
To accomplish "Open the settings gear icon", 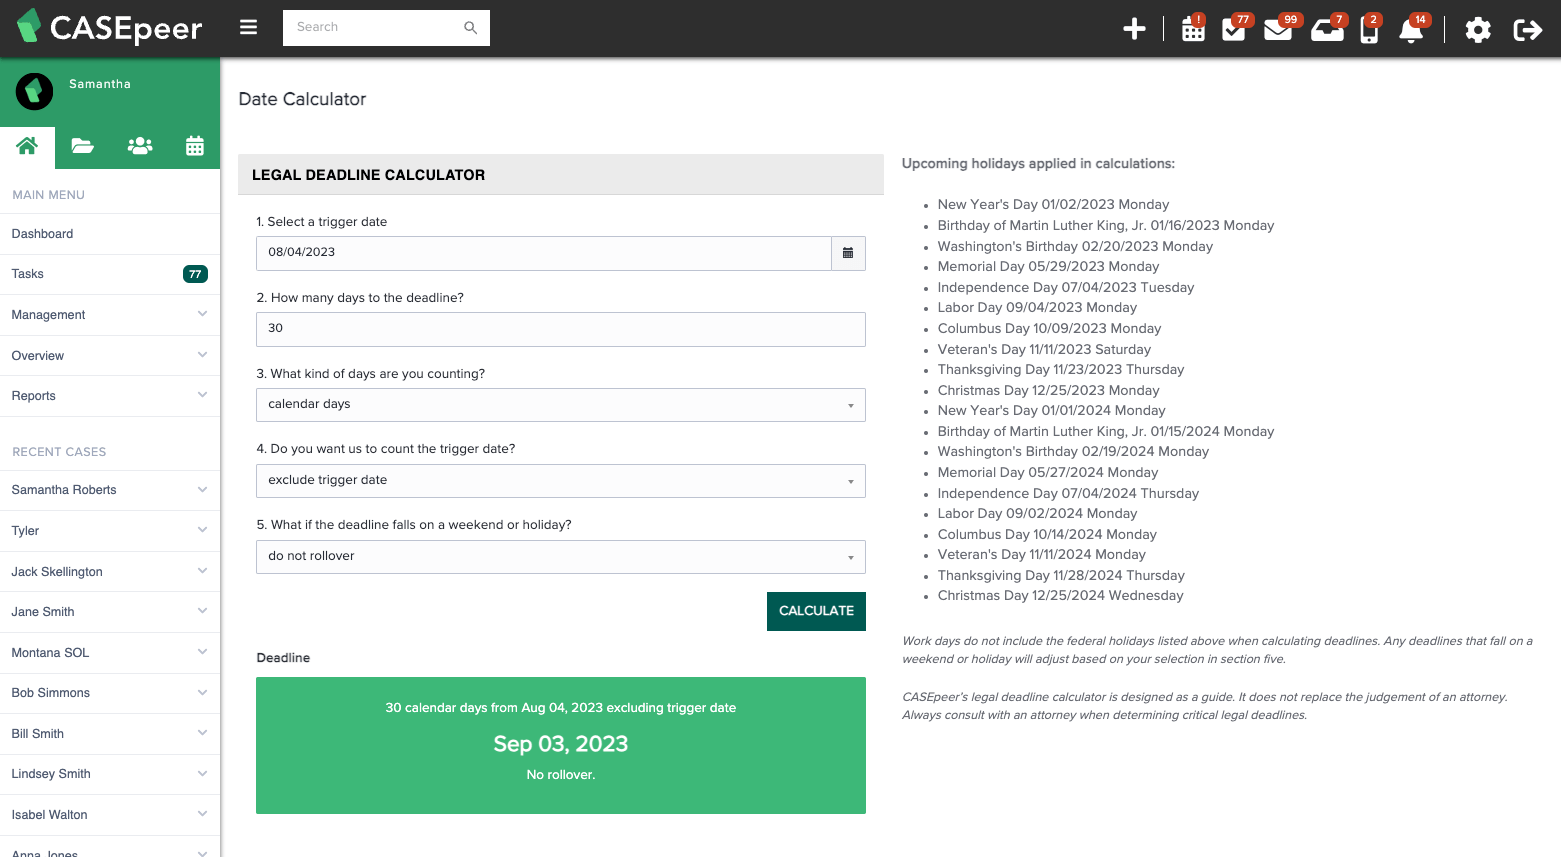I will pos(1478,30).
